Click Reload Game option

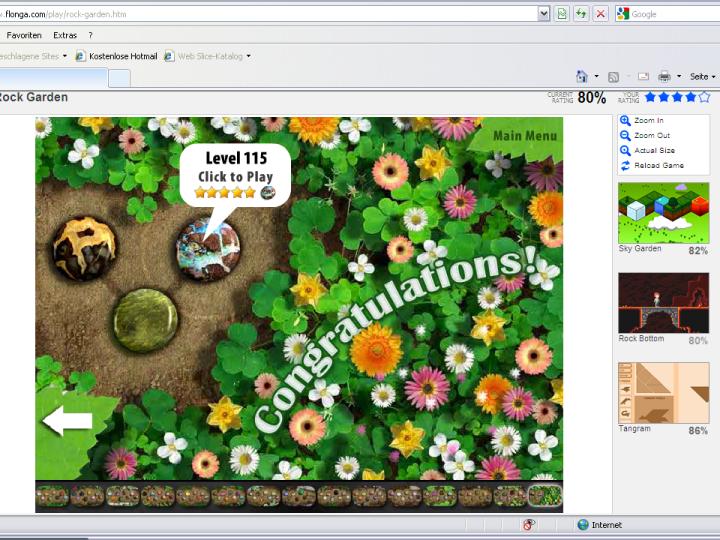658,165
